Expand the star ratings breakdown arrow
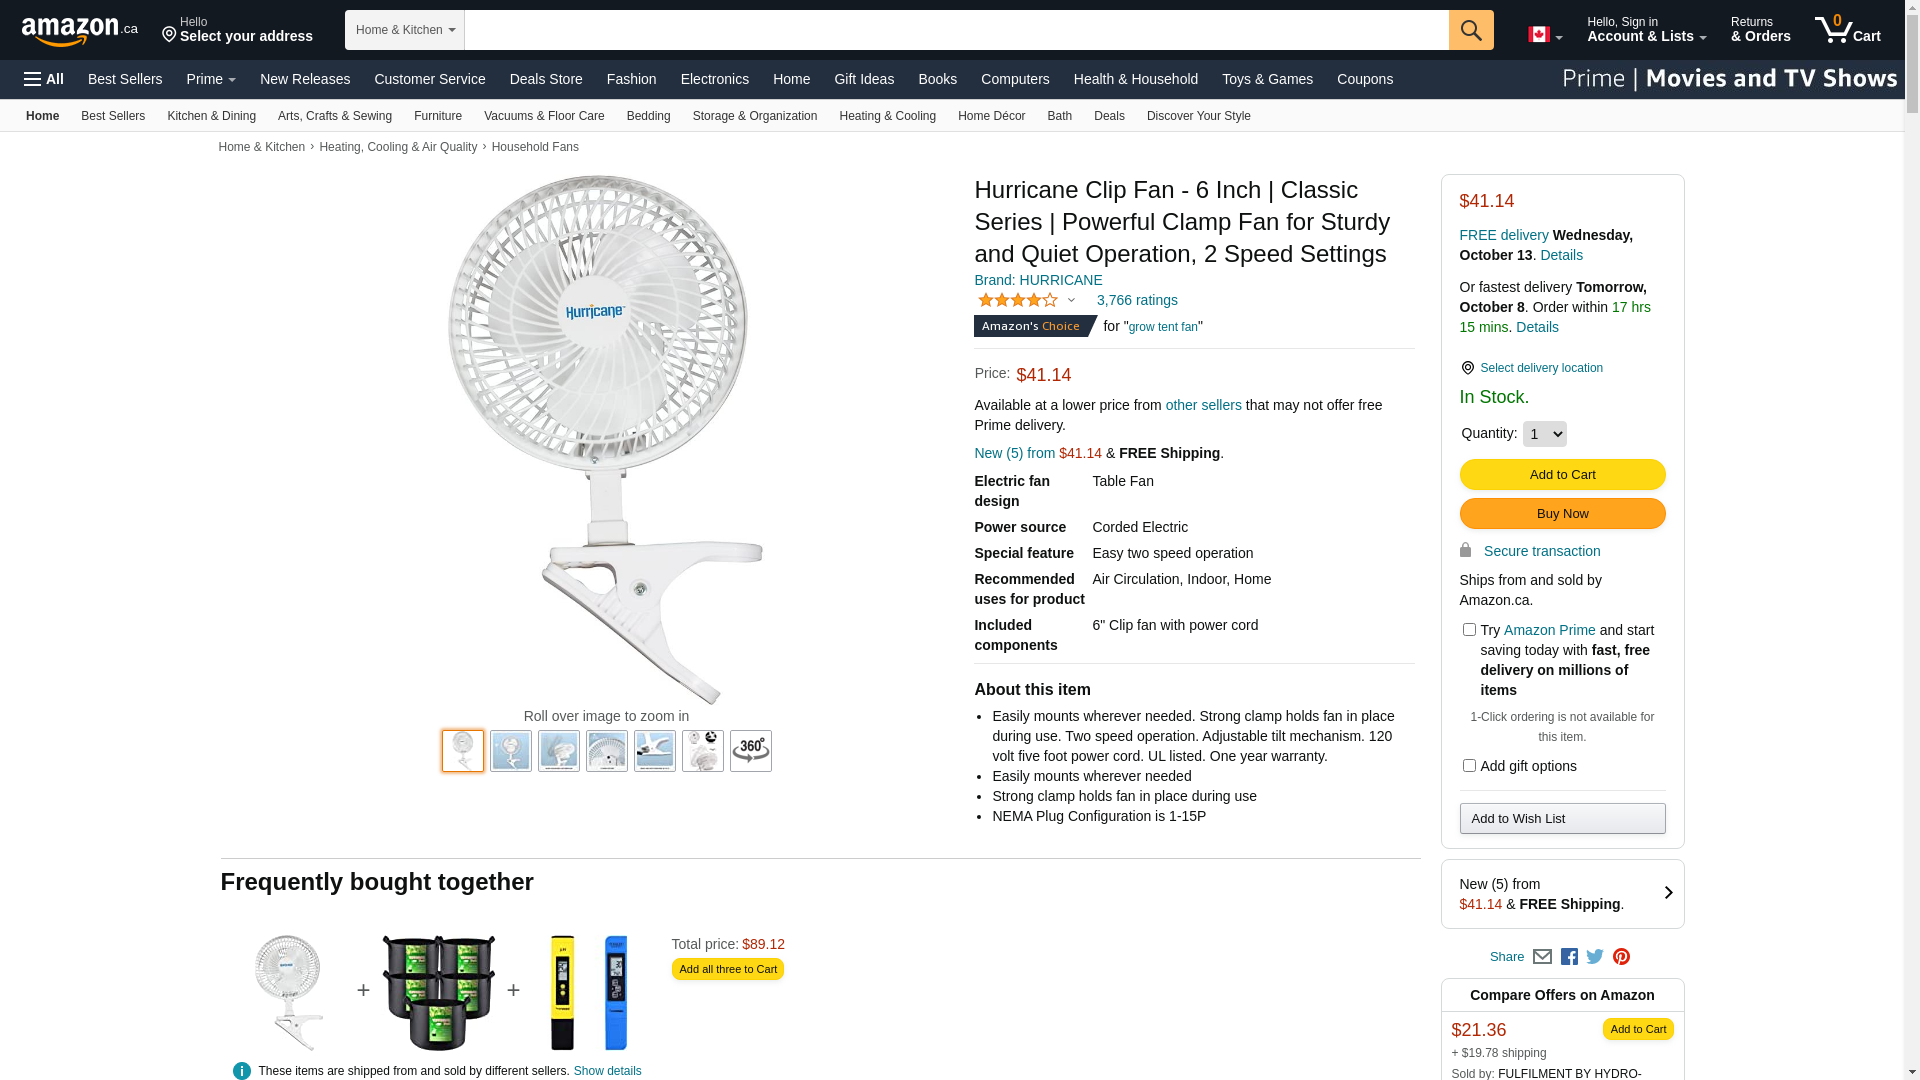The image size is (1920, 1080). (1071, 300)
